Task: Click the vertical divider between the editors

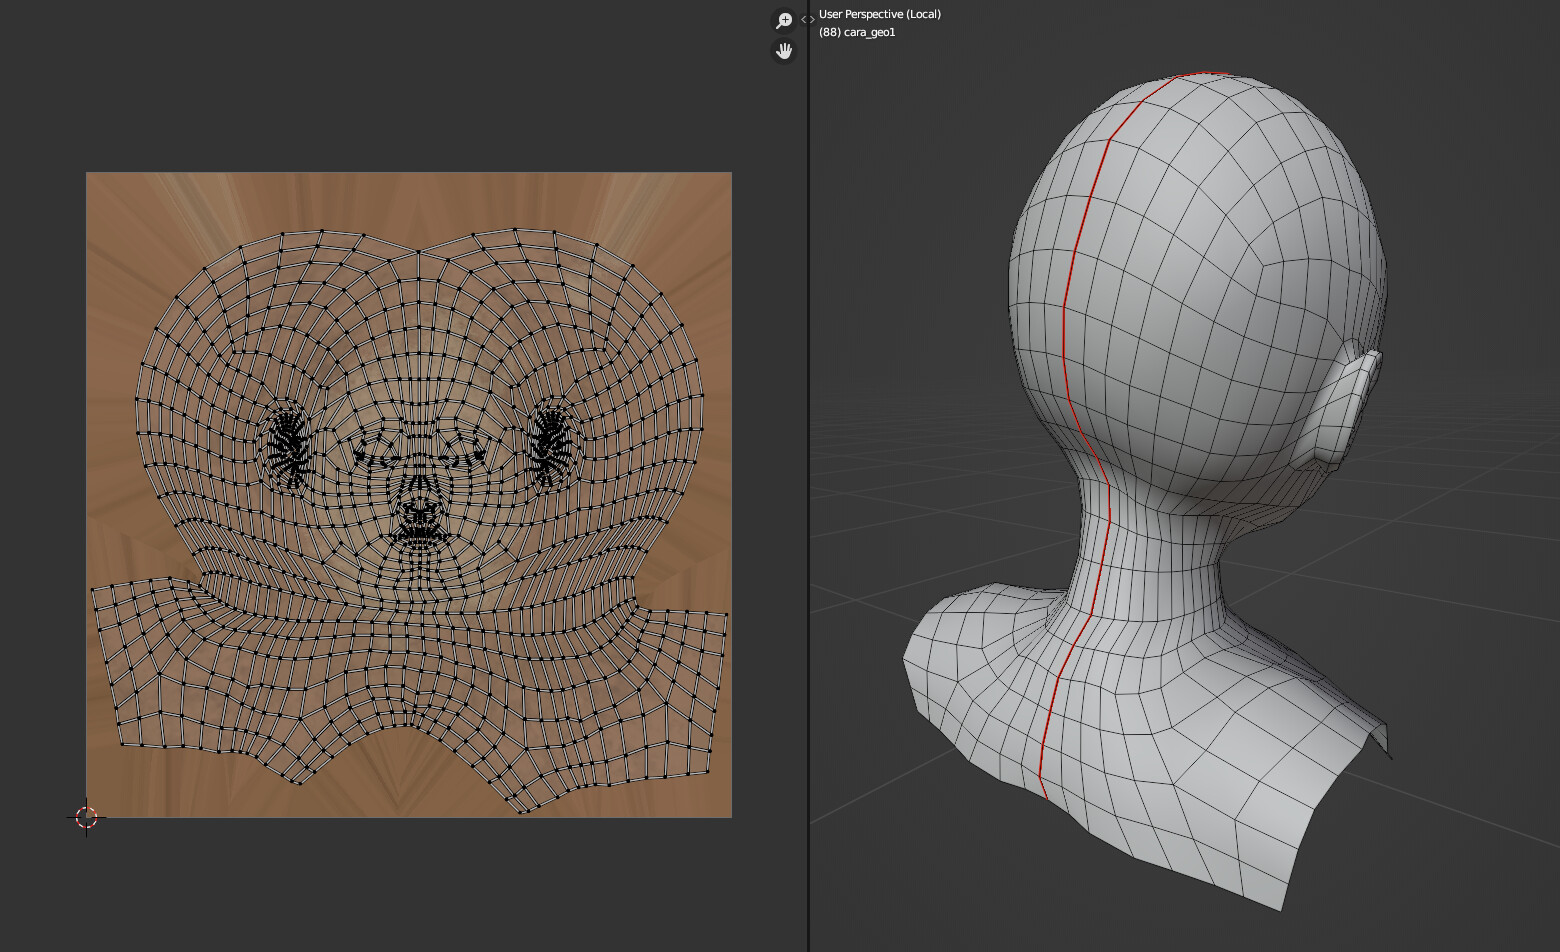Action: [808, 500]
